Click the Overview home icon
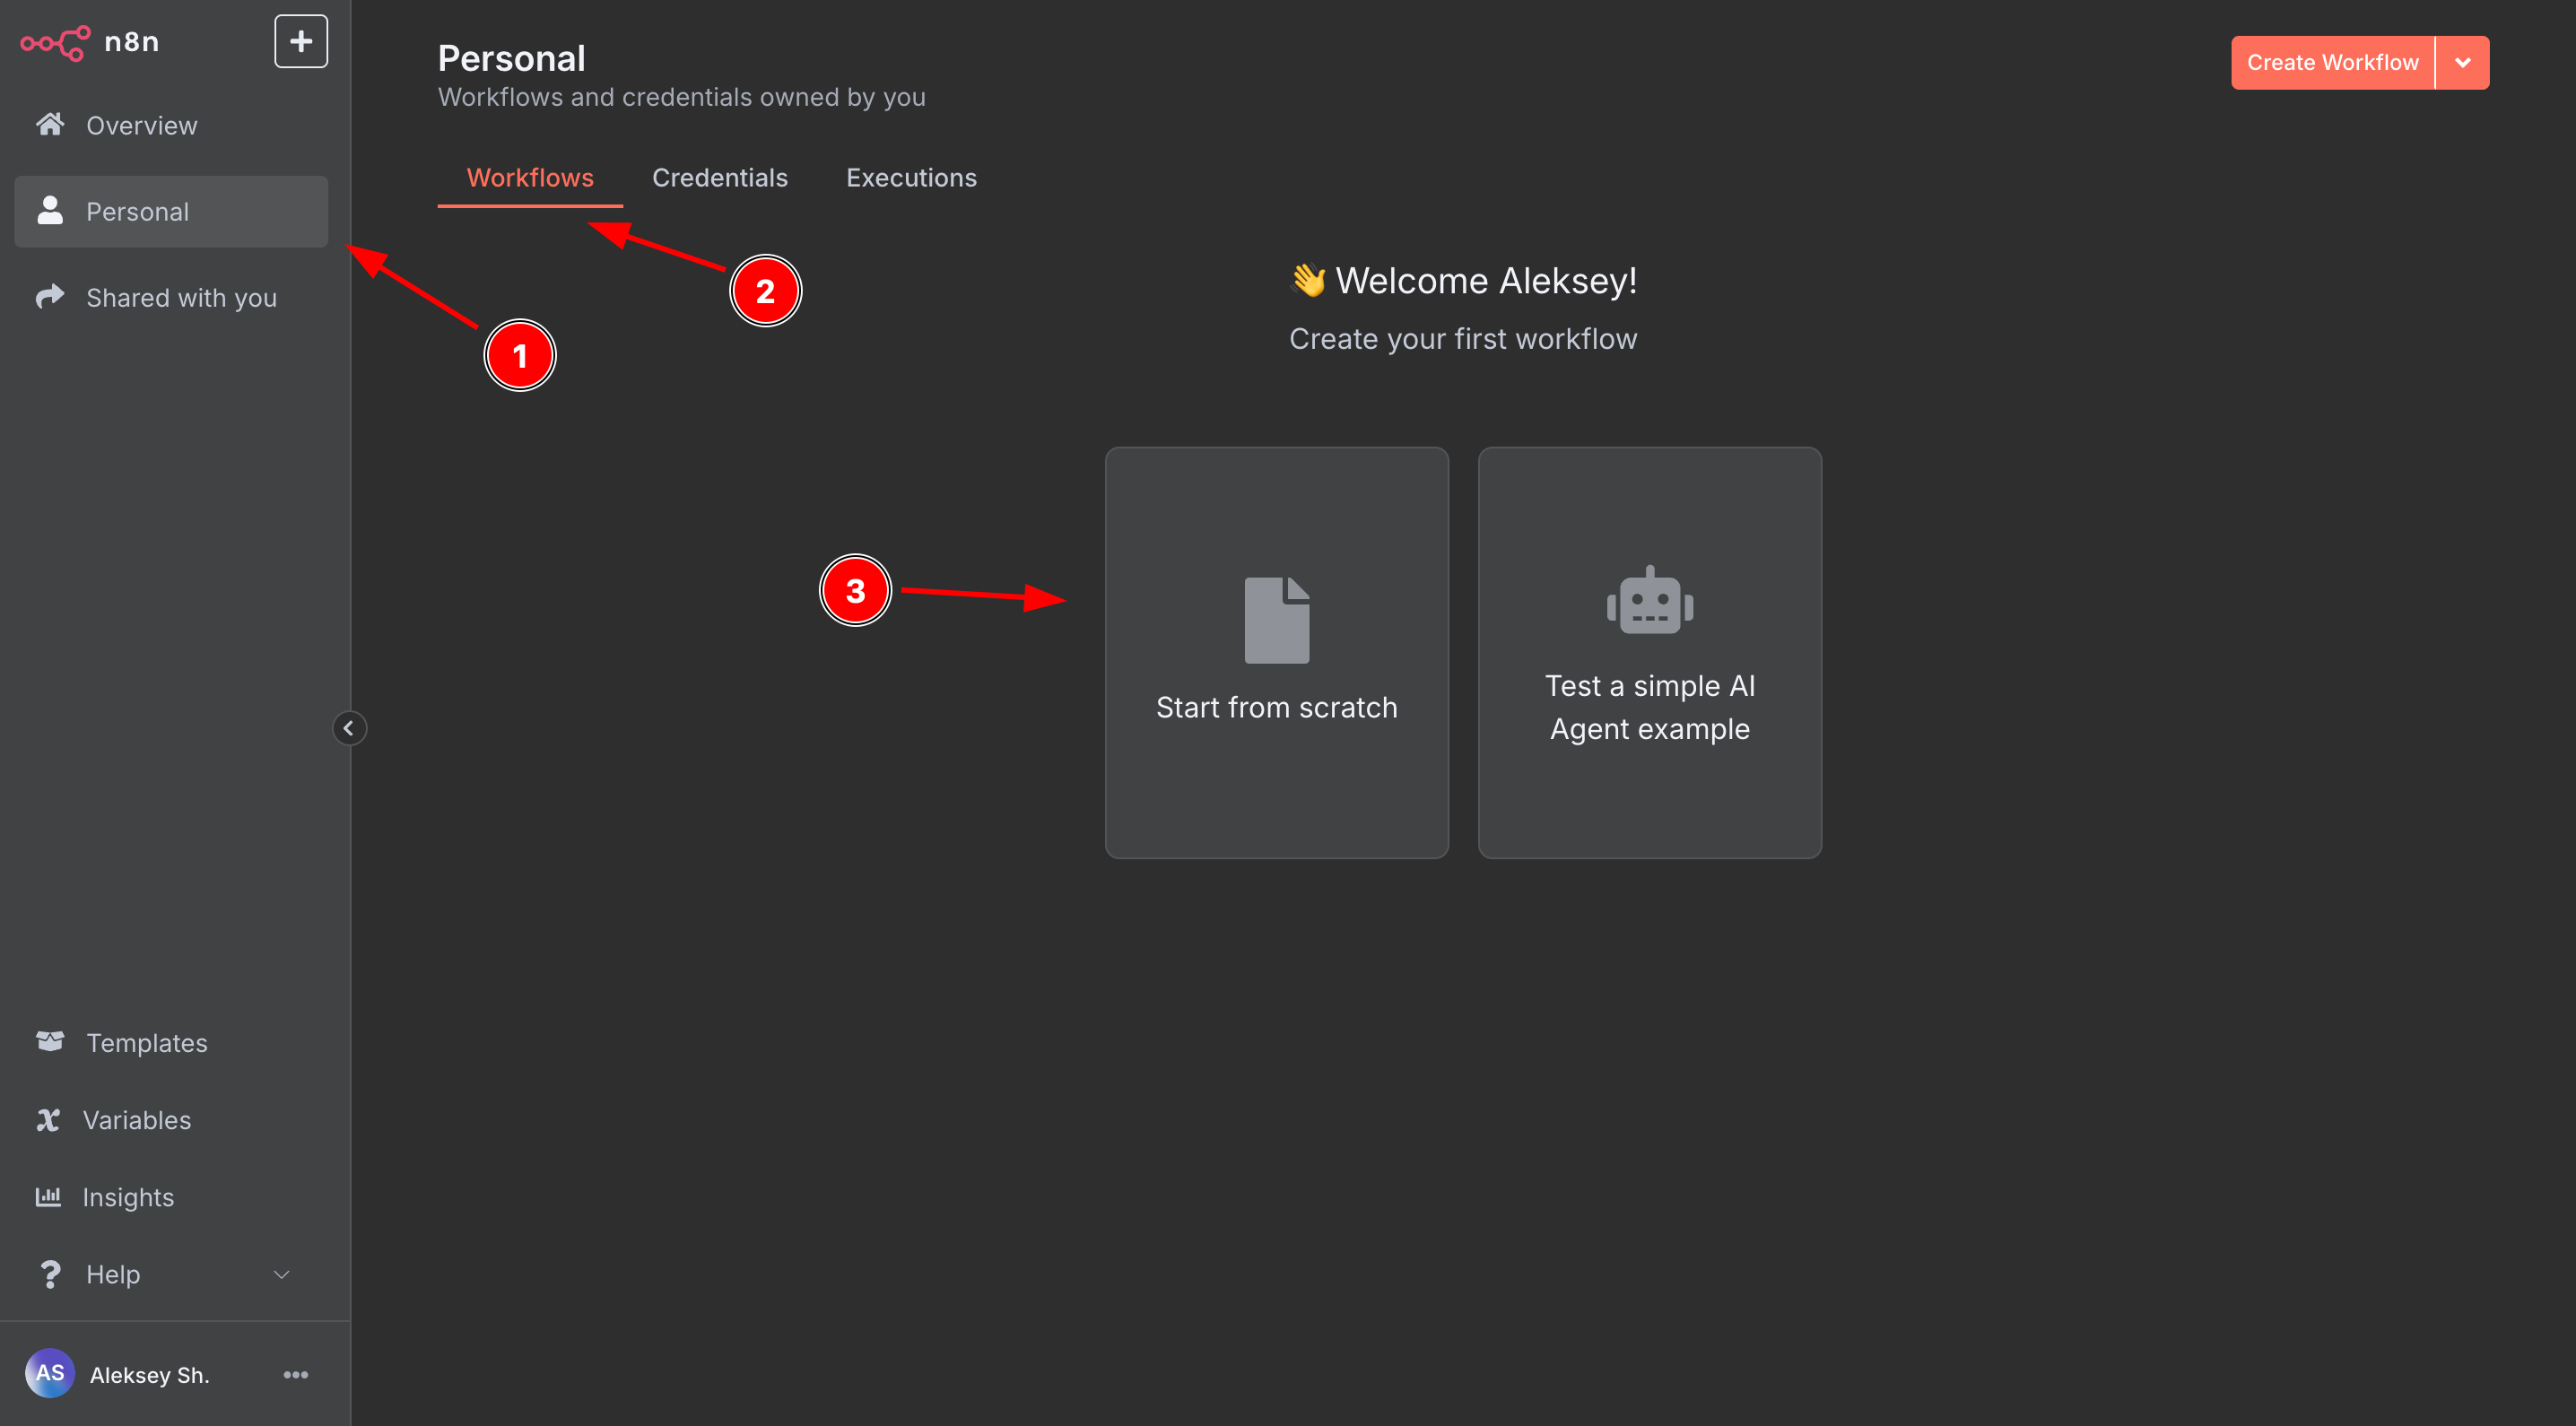Image resolution: width=2576 pixels, height=1426 pixels. pos(50,124)
